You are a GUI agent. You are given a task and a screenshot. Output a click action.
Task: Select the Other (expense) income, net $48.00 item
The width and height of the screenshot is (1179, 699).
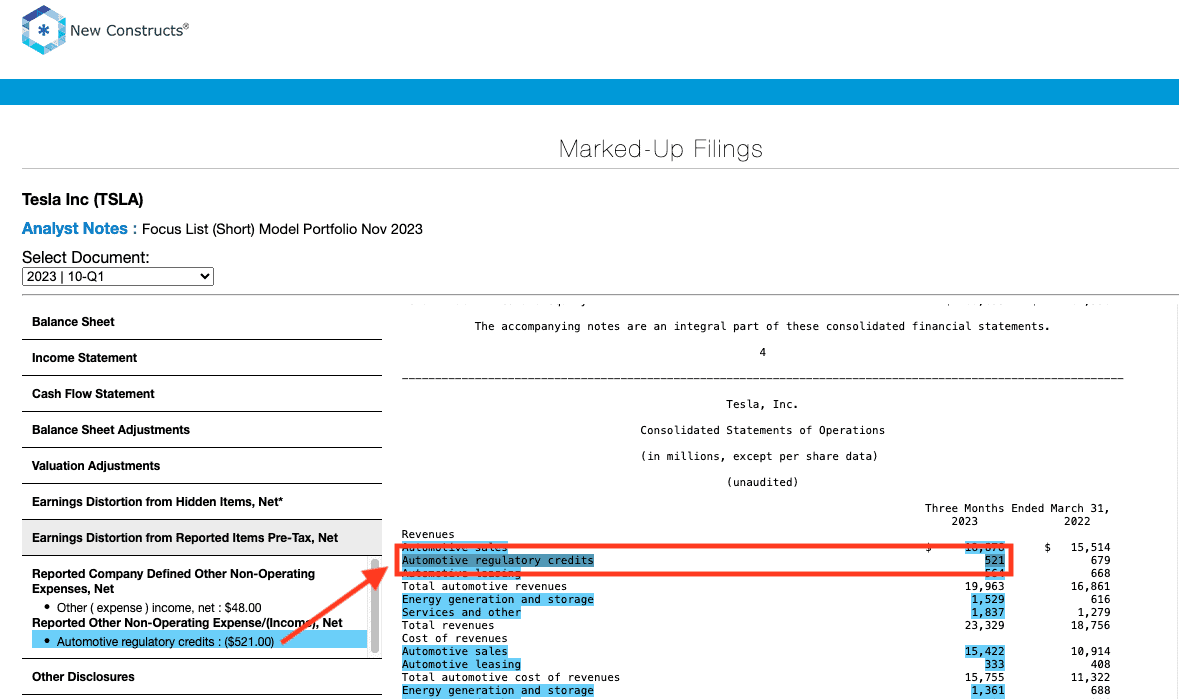click(159, 607)
